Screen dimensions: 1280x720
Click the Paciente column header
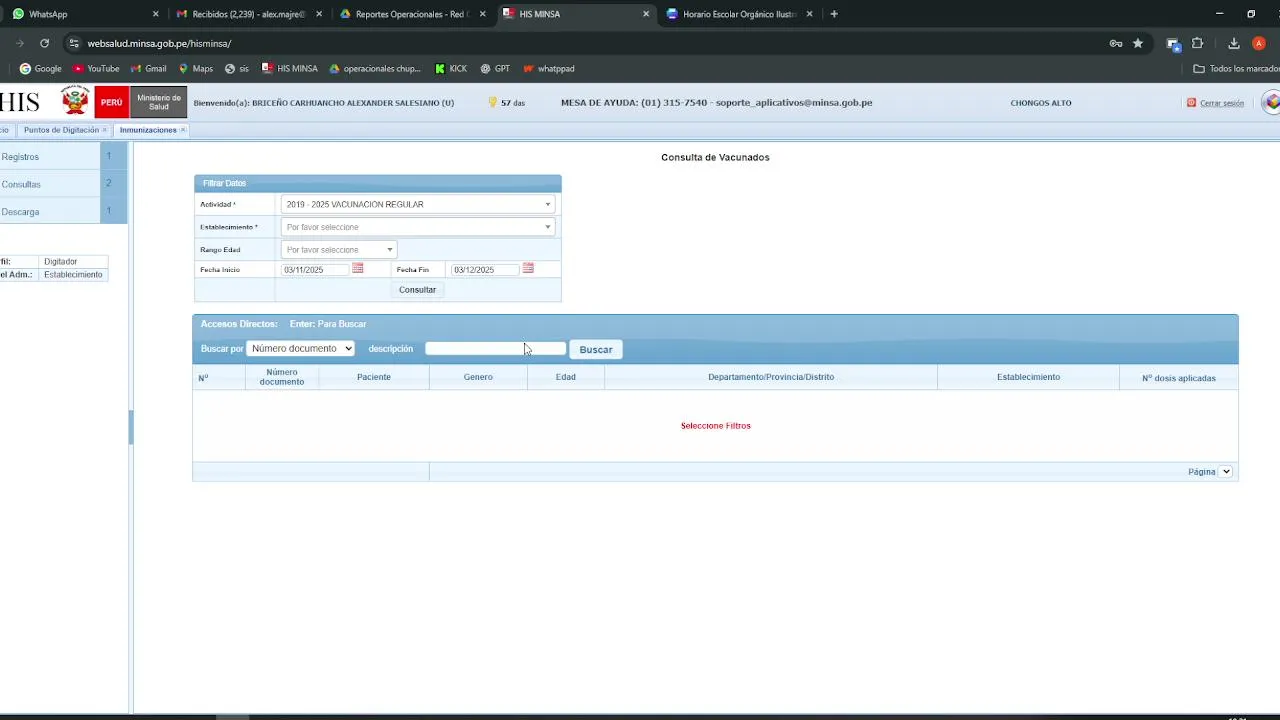click(x=374, y=377)
